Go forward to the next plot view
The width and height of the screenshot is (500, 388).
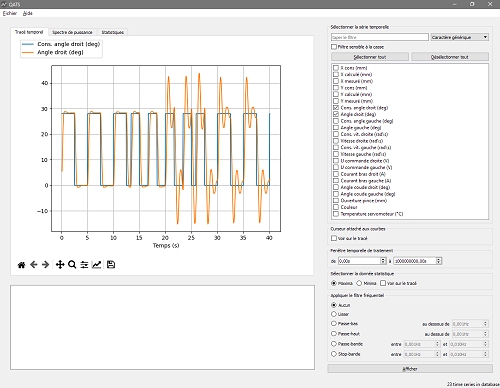[45, 265]
